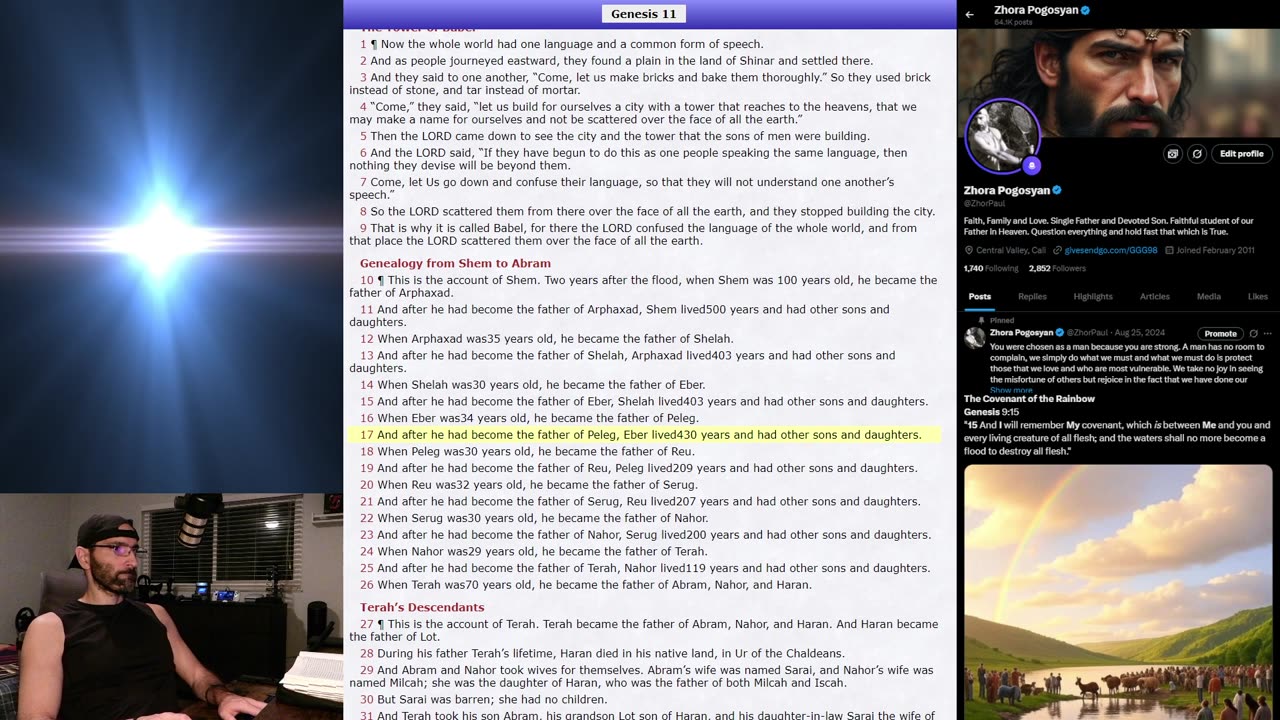
Task: Switch to the Posts tab
Action: (980, 296)
